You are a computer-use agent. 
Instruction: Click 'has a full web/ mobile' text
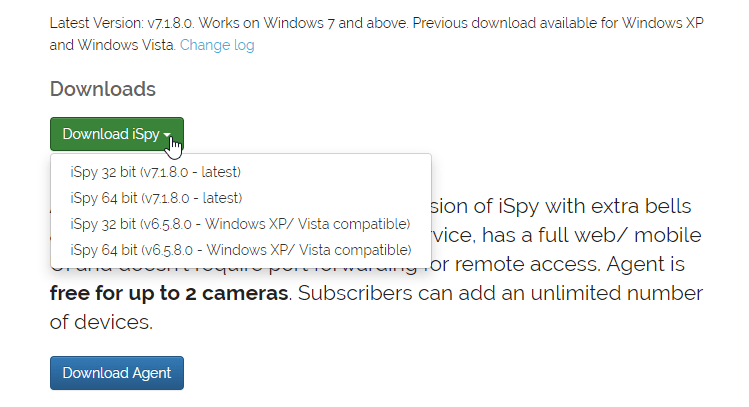pos(591,235)
